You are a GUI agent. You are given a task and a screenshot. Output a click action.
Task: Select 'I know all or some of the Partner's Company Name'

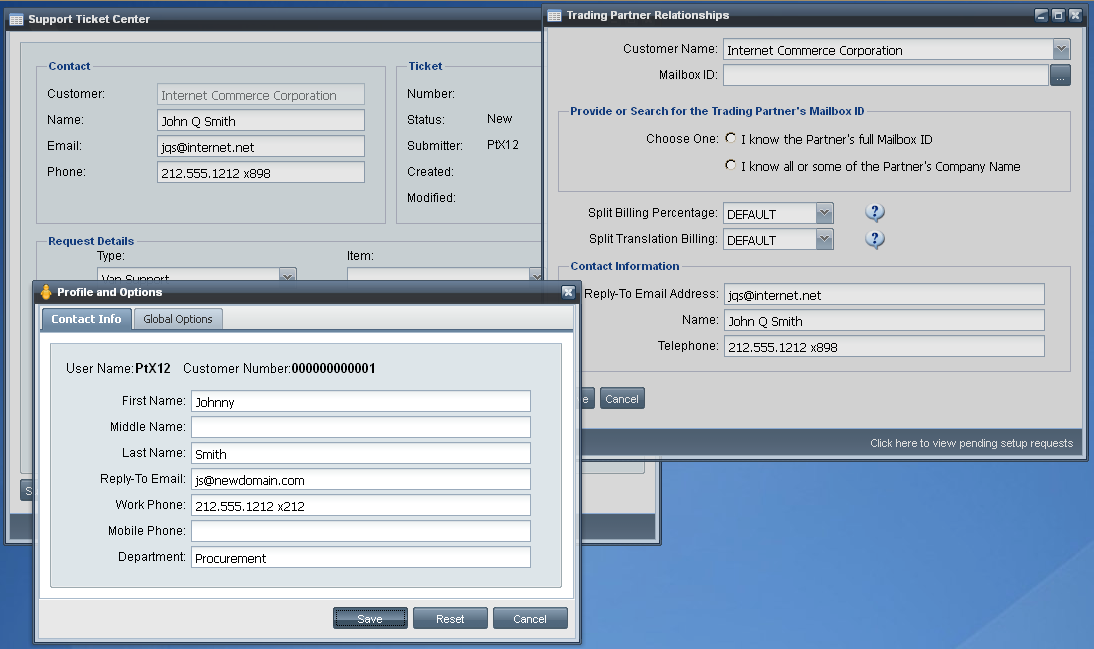tap(730, 165)
